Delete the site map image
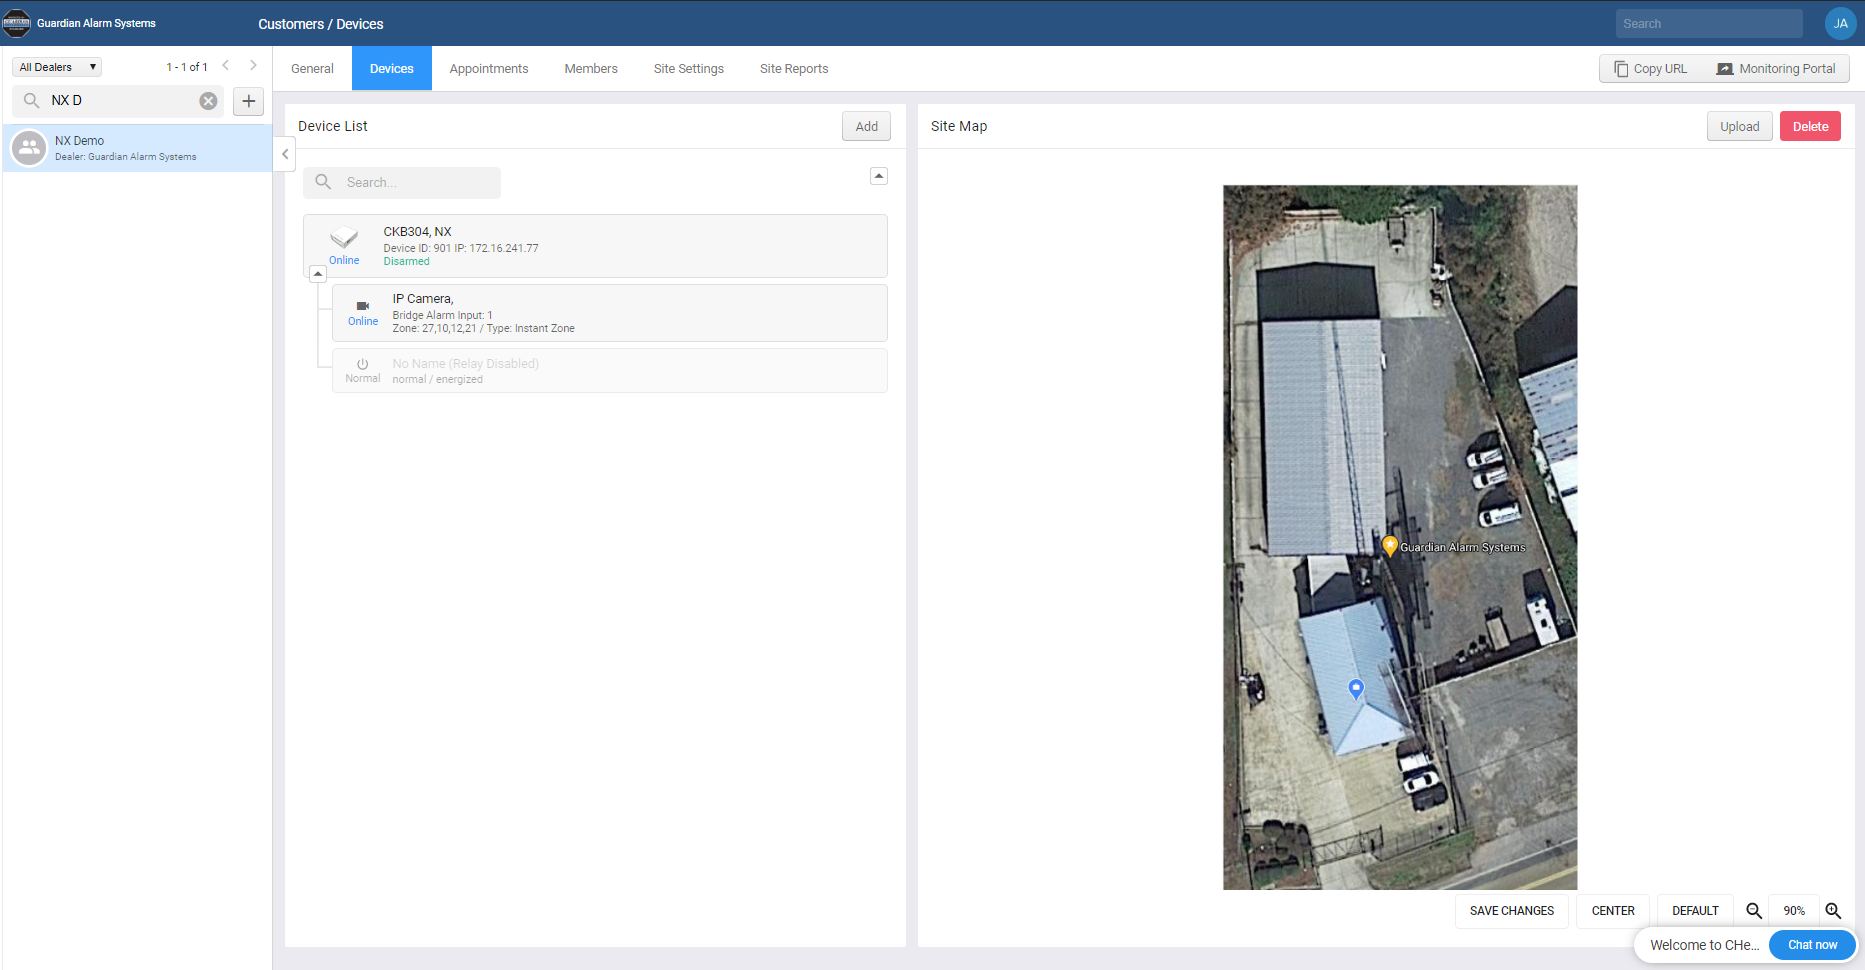 pyautogui.click(x=1809, y=126)
